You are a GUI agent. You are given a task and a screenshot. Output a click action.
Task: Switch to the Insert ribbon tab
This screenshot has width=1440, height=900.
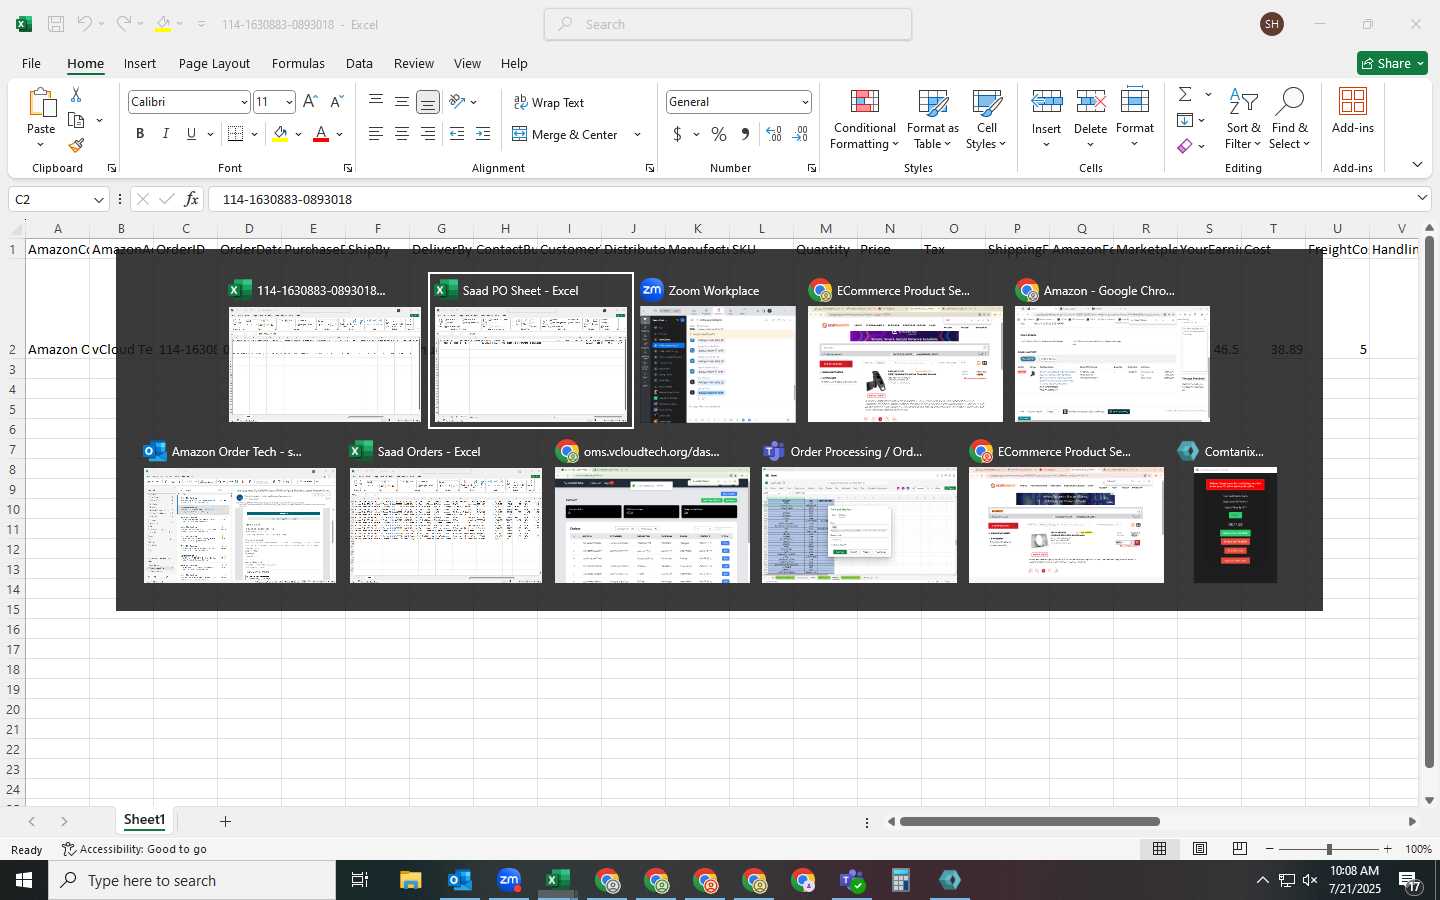pyautogui.click(x=140, y=63)
